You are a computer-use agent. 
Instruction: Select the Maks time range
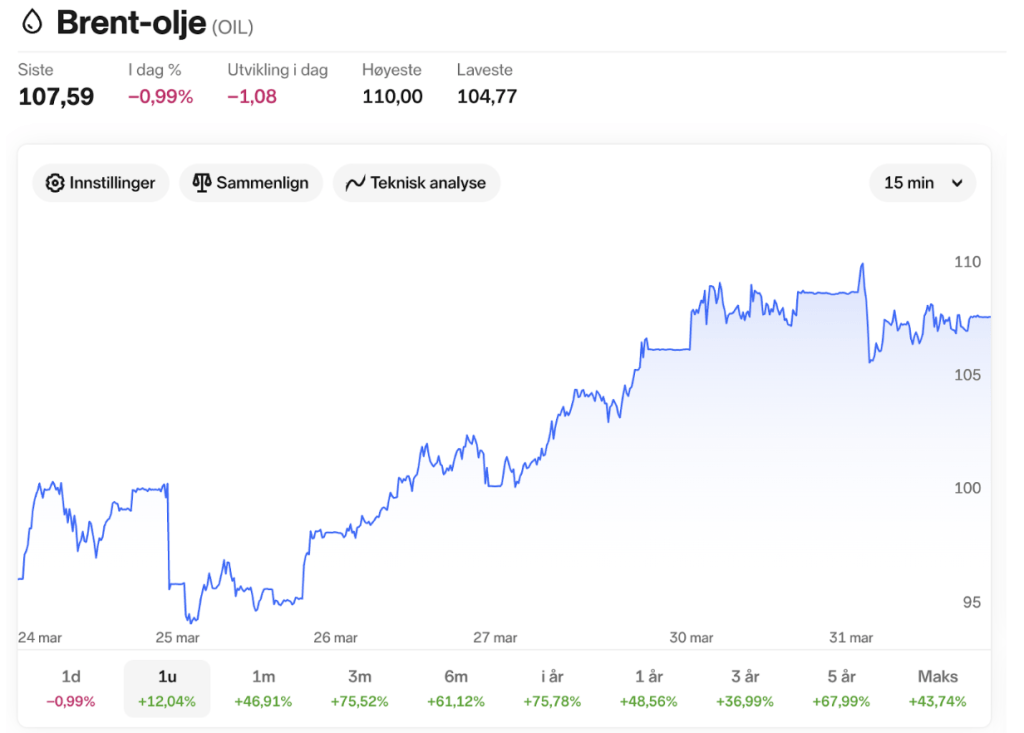pyautogui.click(x=937, y=688)
